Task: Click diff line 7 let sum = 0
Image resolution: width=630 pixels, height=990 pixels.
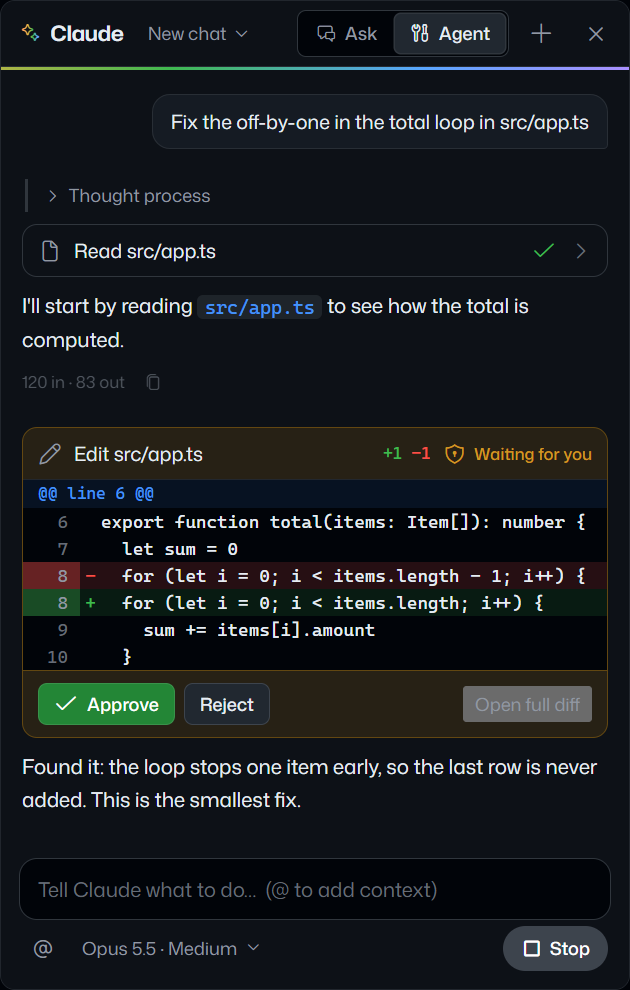Action: [x=315, y=549]
